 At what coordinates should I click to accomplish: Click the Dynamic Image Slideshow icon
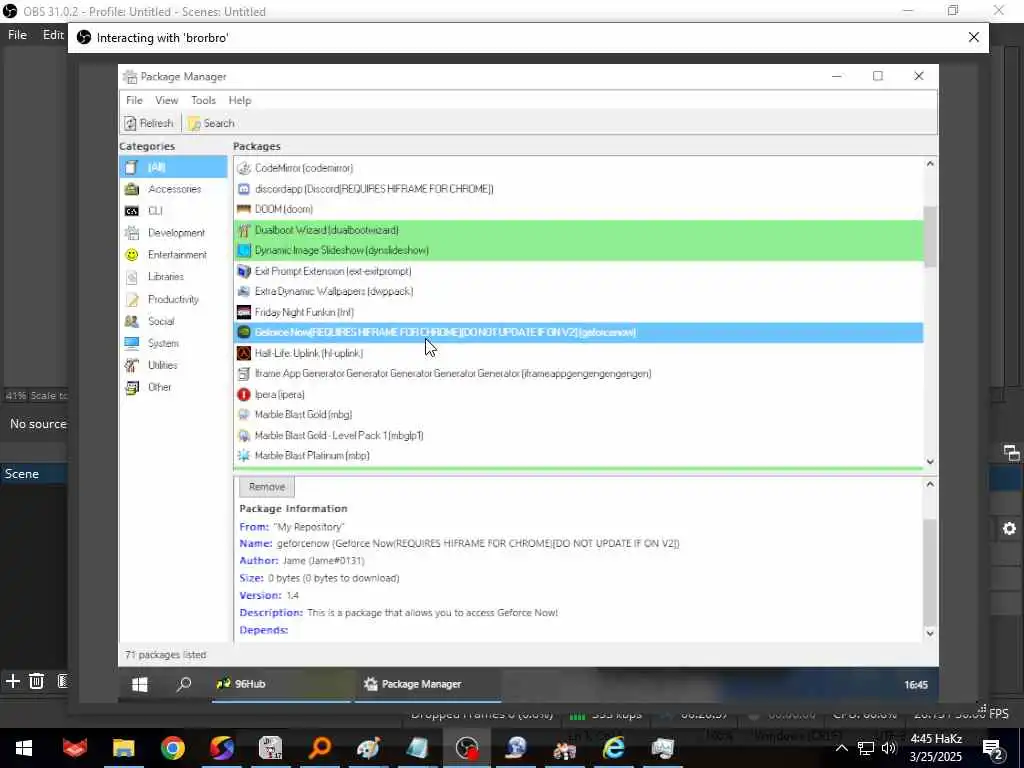[244, 250]
